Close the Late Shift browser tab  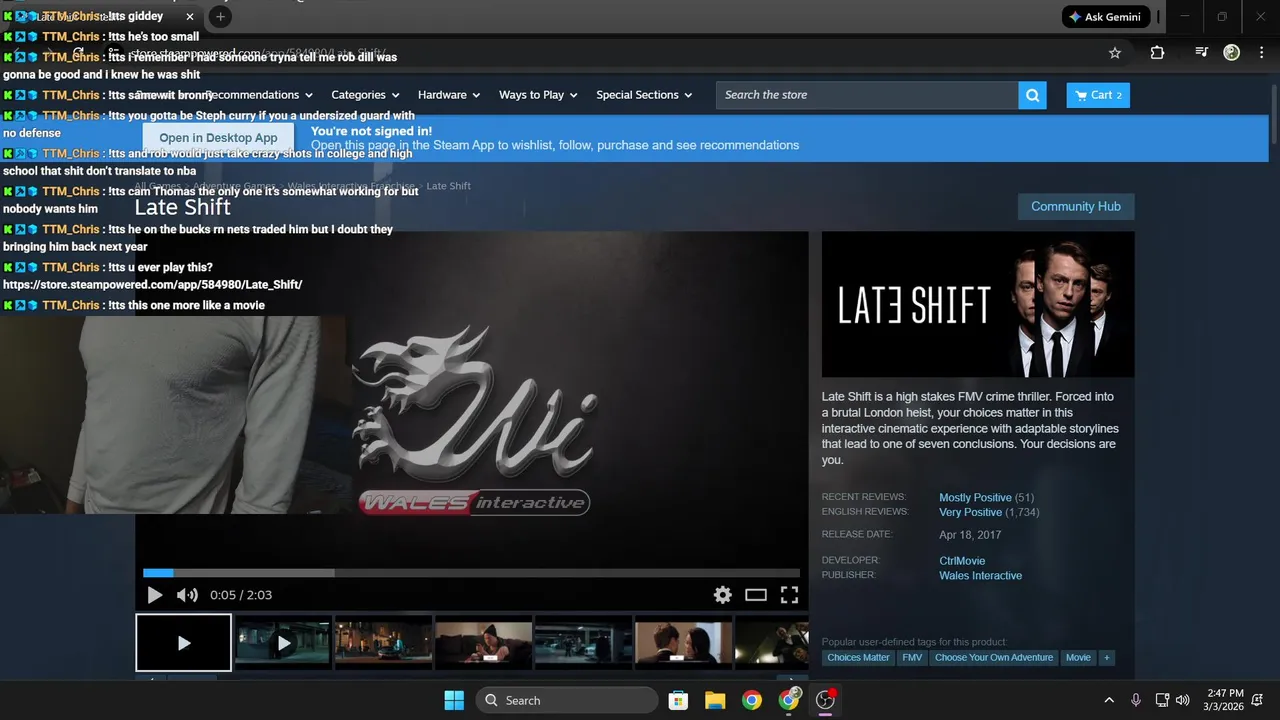click(x=190, y=17)
